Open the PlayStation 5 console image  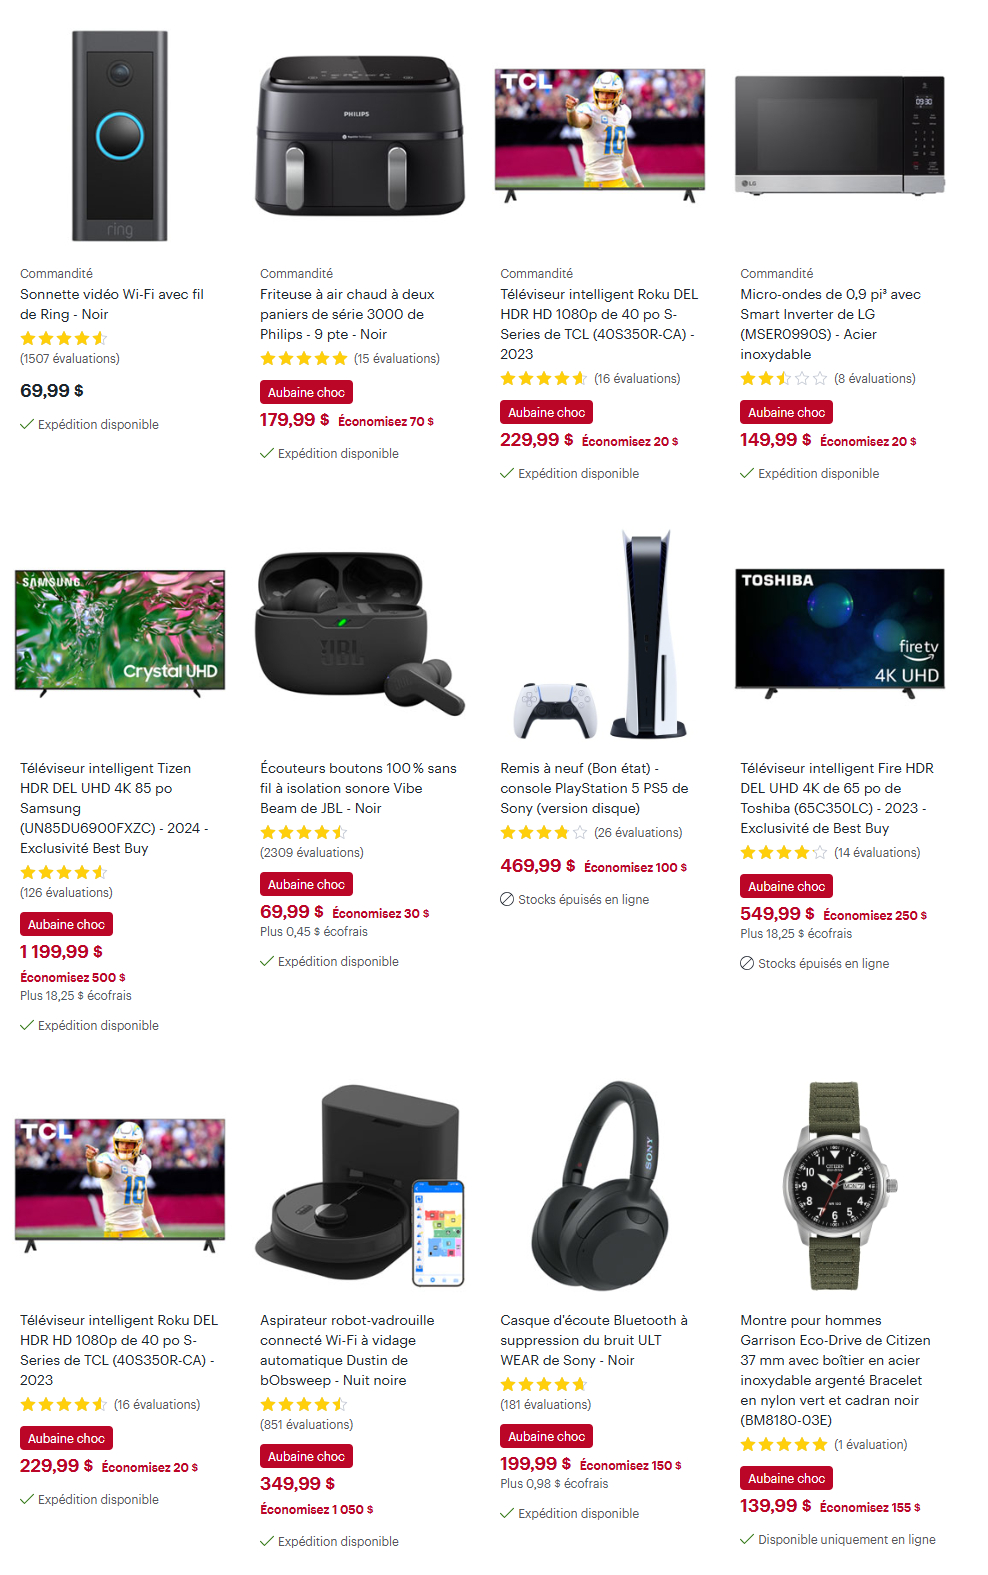pyautogui.click(x=600, y=634)
